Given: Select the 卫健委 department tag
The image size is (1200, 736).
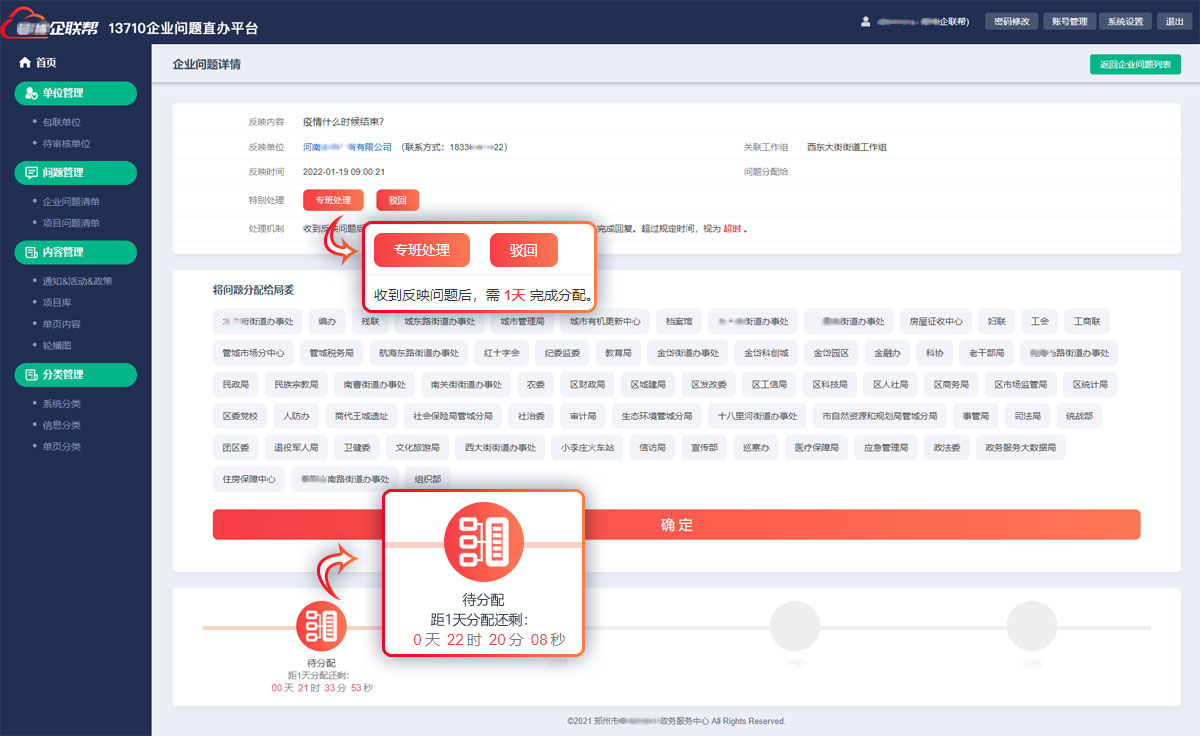Looking at the screenshot, I should tap(357, 448).
